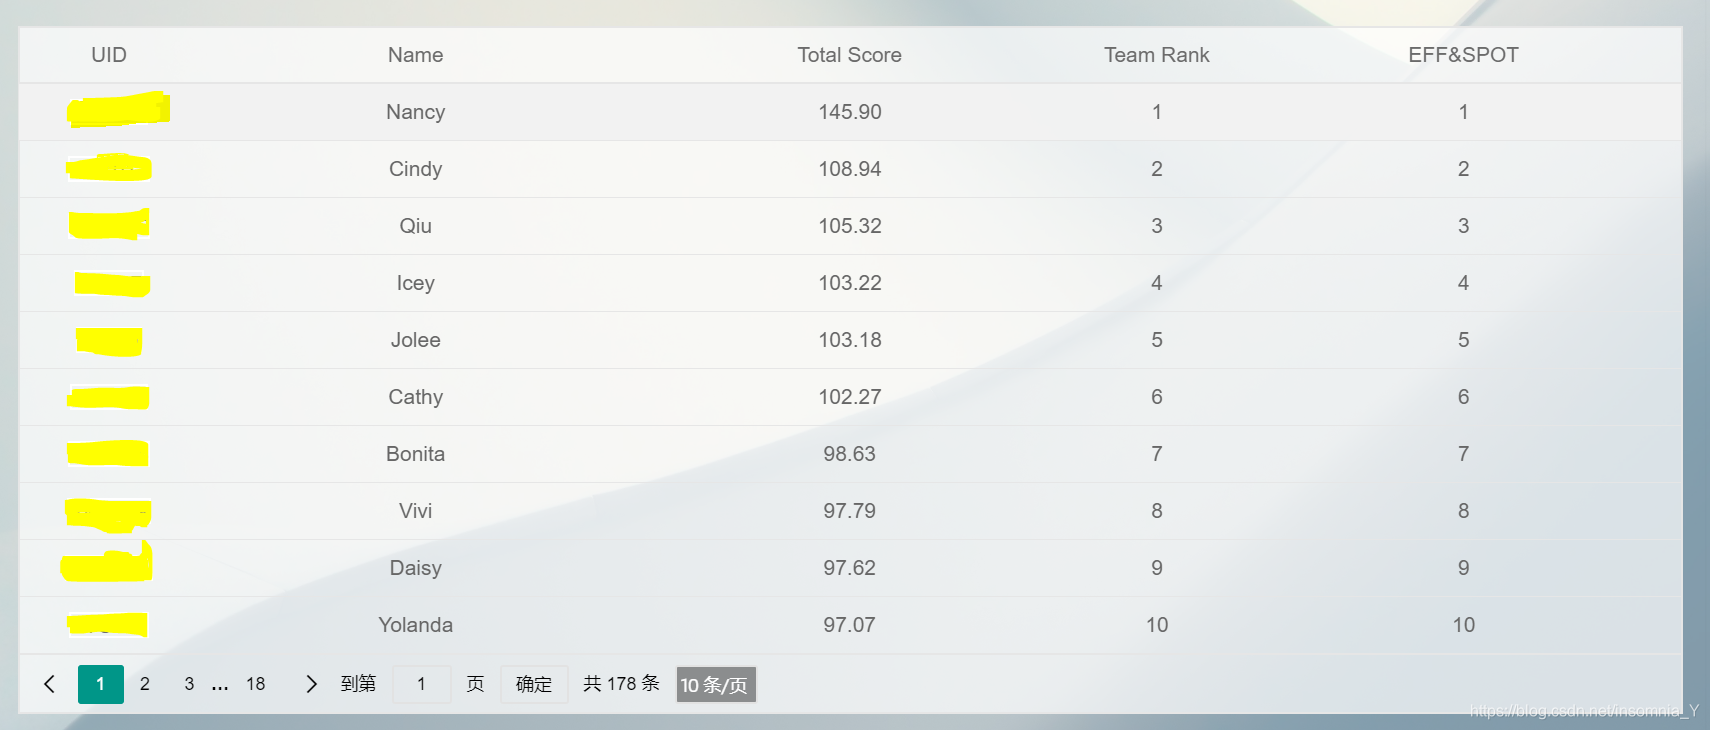The height and width of the screenshot is (730, 1710).
Task: Click total score 105.32
Action: (850, 226)
